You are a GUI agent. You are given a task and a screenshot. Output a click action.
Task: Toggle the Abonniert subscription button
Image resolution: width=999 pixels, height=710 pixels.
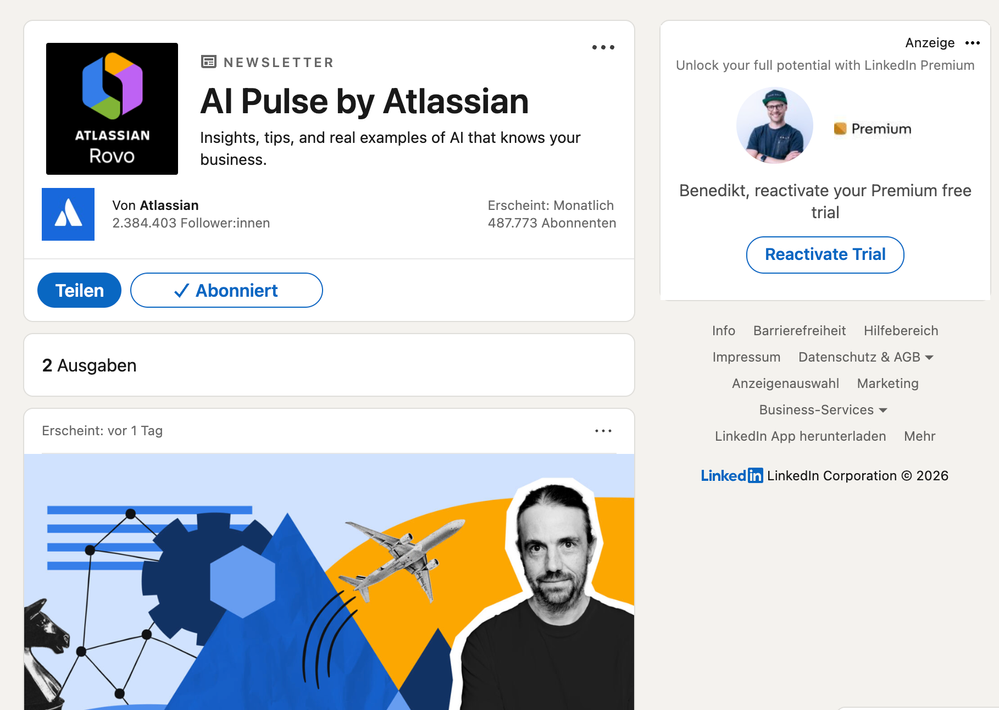coord(226,291)
